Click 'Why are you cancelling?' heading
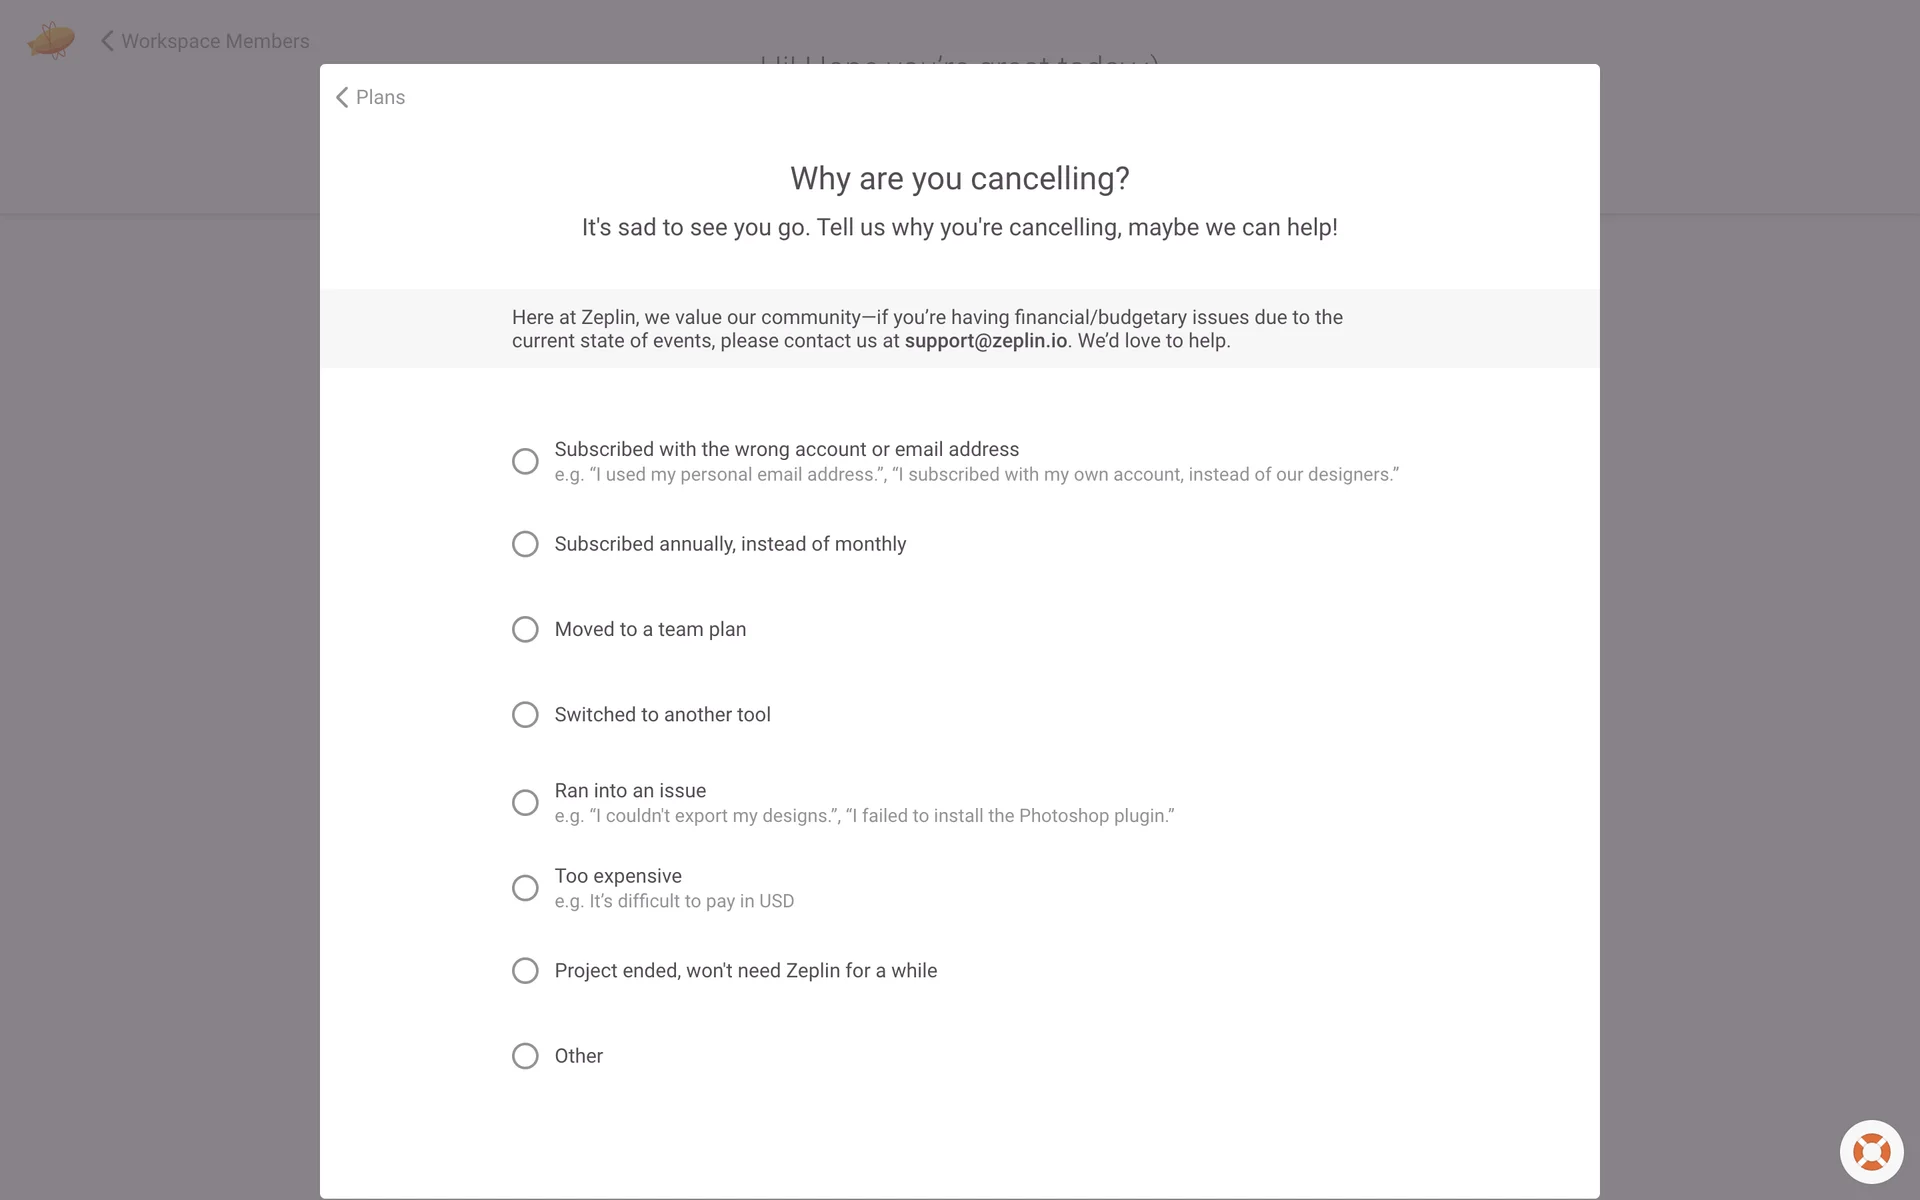 click(959, 178)
